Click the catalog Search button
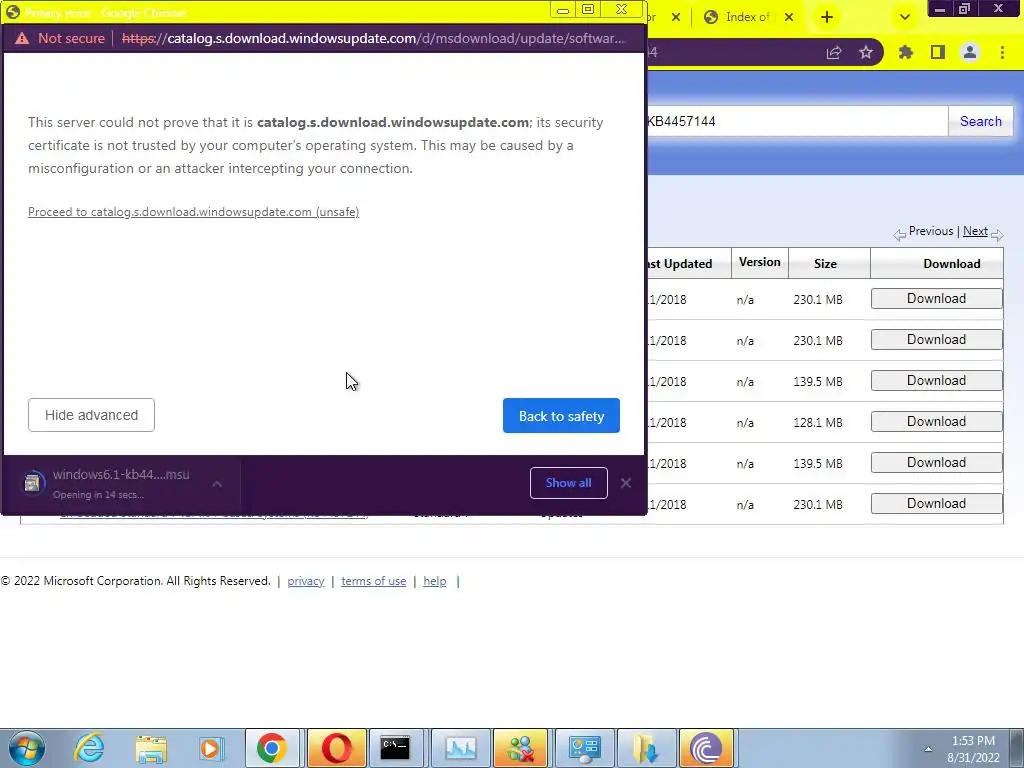 click(x=980, y=121)
